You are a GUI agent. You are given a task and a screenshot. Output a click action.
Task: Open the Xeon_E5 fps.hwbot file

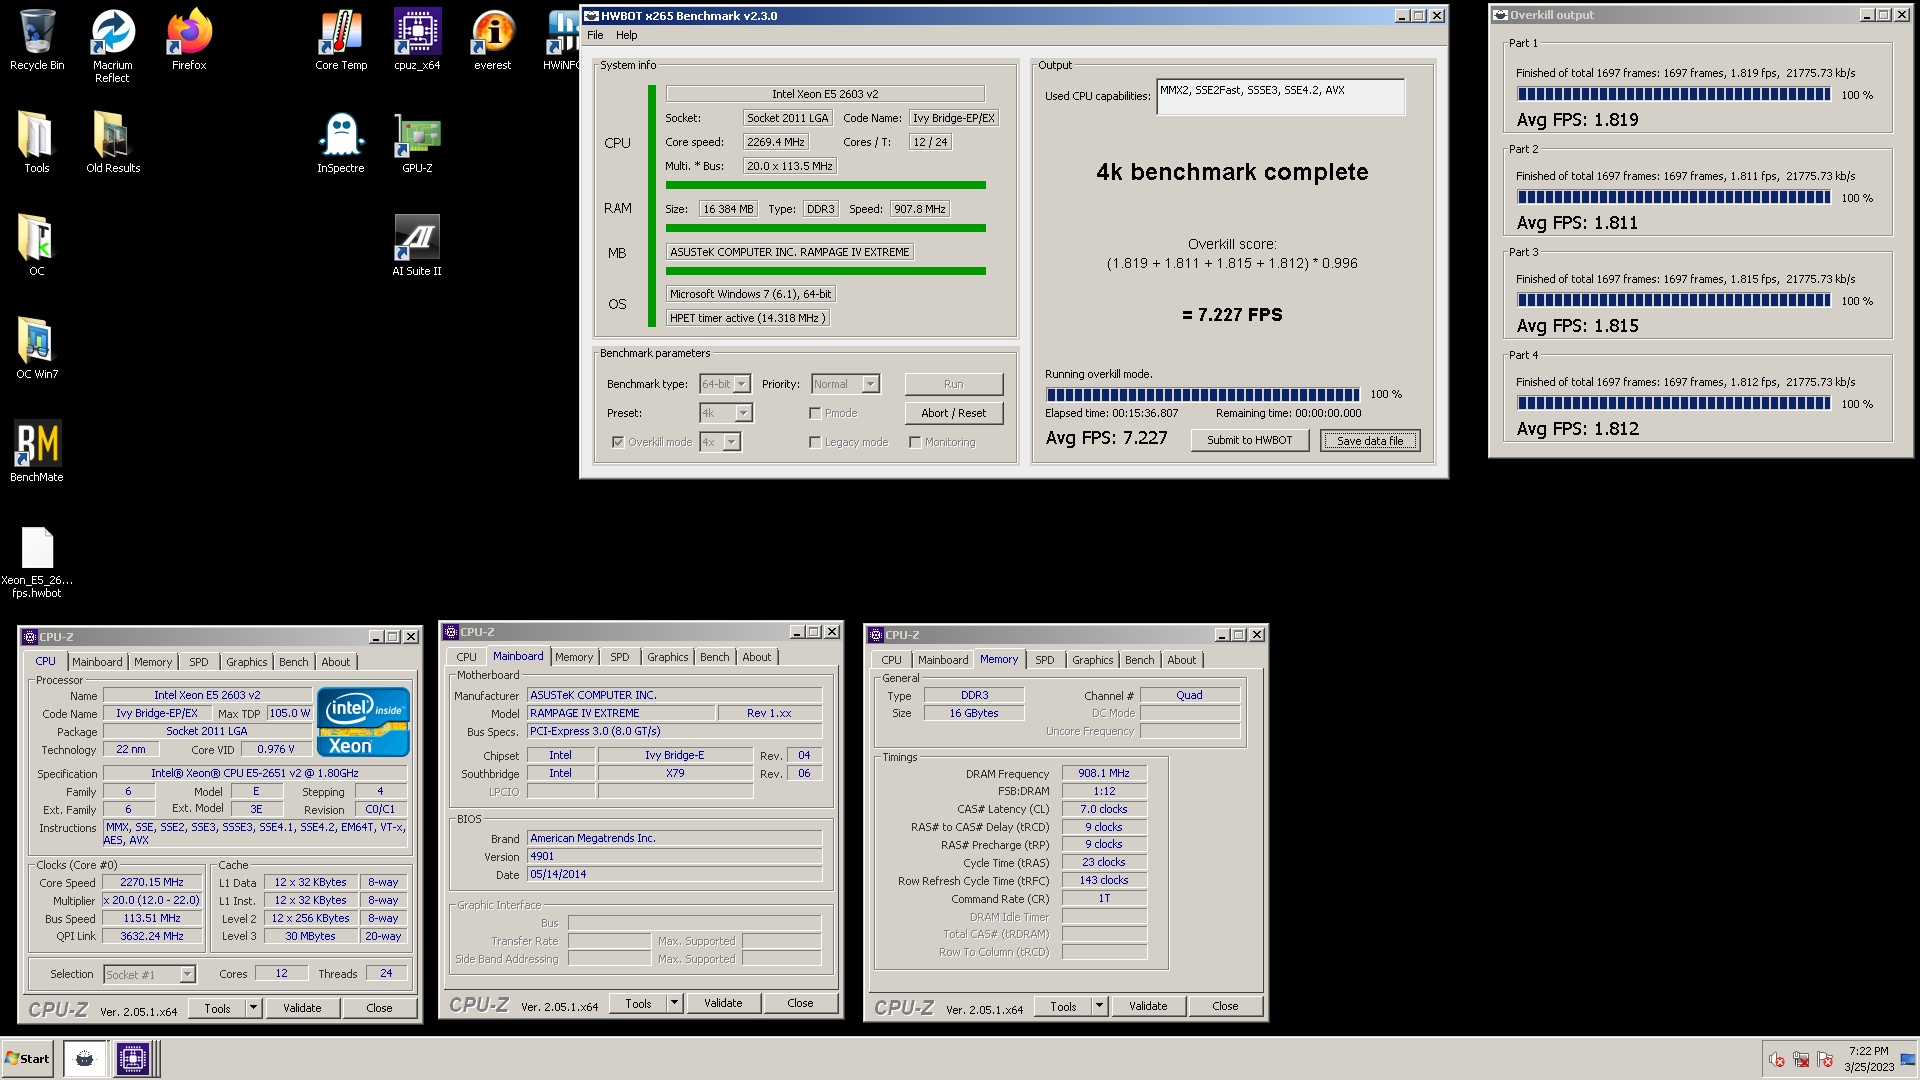click(x=37, y=562)
